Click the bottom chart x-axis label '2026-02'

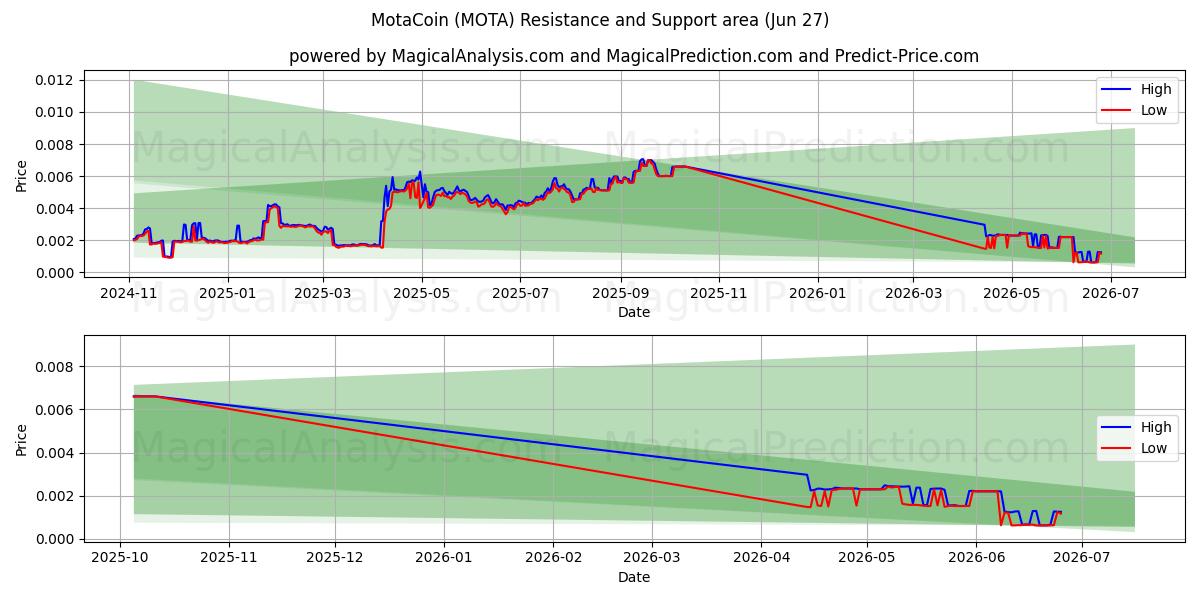point(553,558)
